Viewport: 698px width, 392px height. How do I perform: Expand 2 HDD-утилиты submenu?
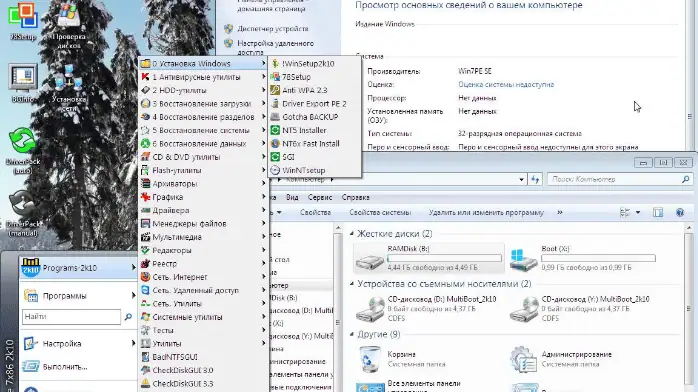tap(203, 90)
